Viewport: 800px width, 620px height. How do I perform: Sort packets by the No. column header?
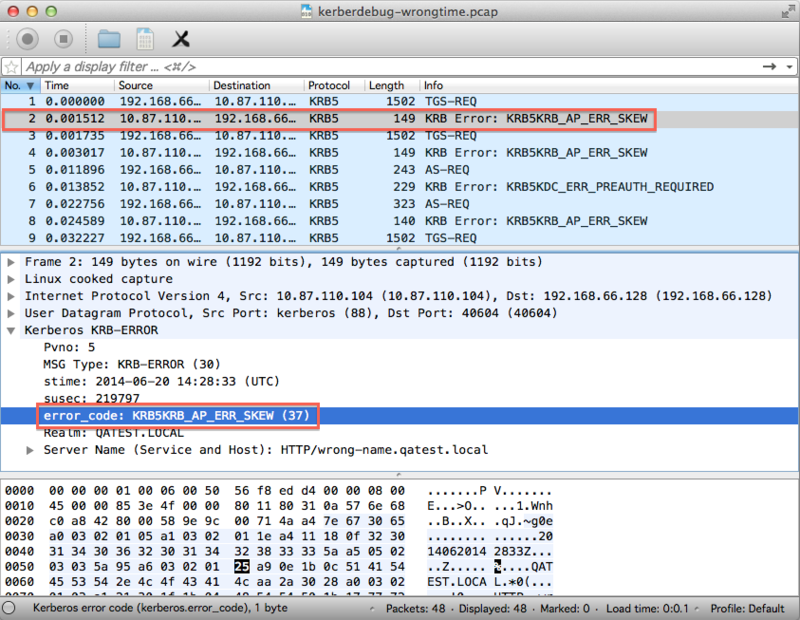(19, 85)
